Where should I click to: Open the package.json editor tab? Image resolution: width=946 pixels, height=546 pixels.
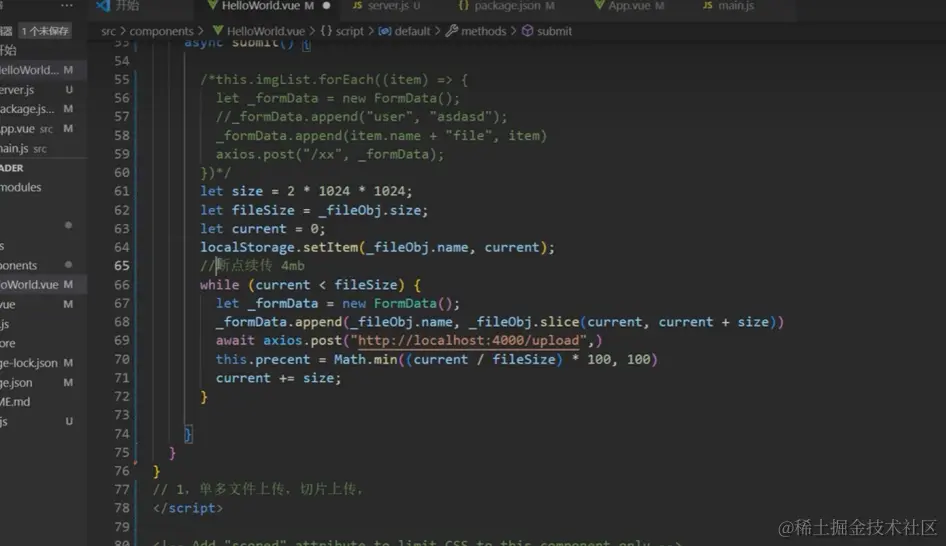click(x=506, y=6)
